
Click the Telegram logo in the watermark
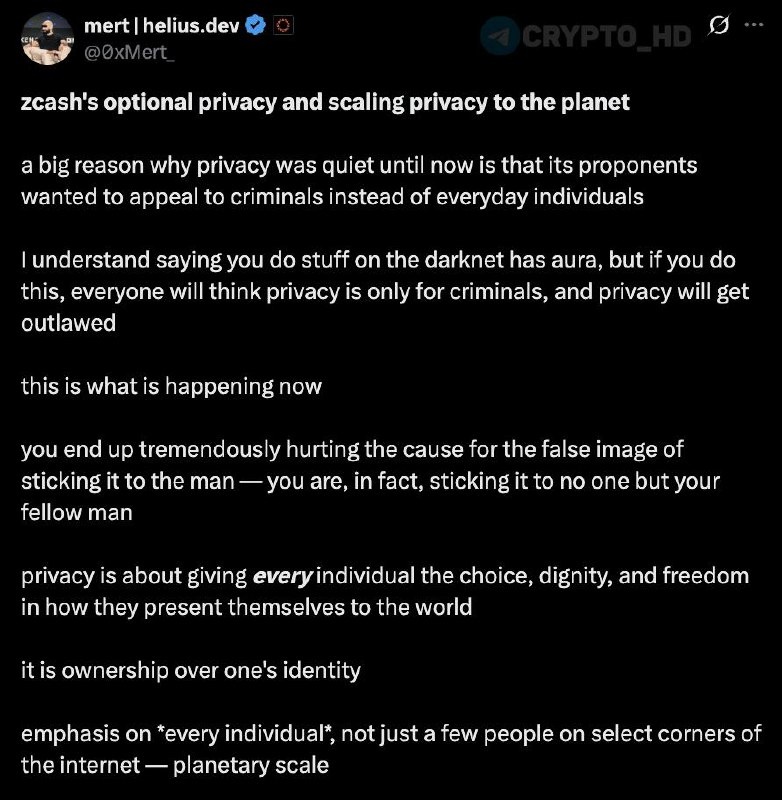[x=499, y=36]
